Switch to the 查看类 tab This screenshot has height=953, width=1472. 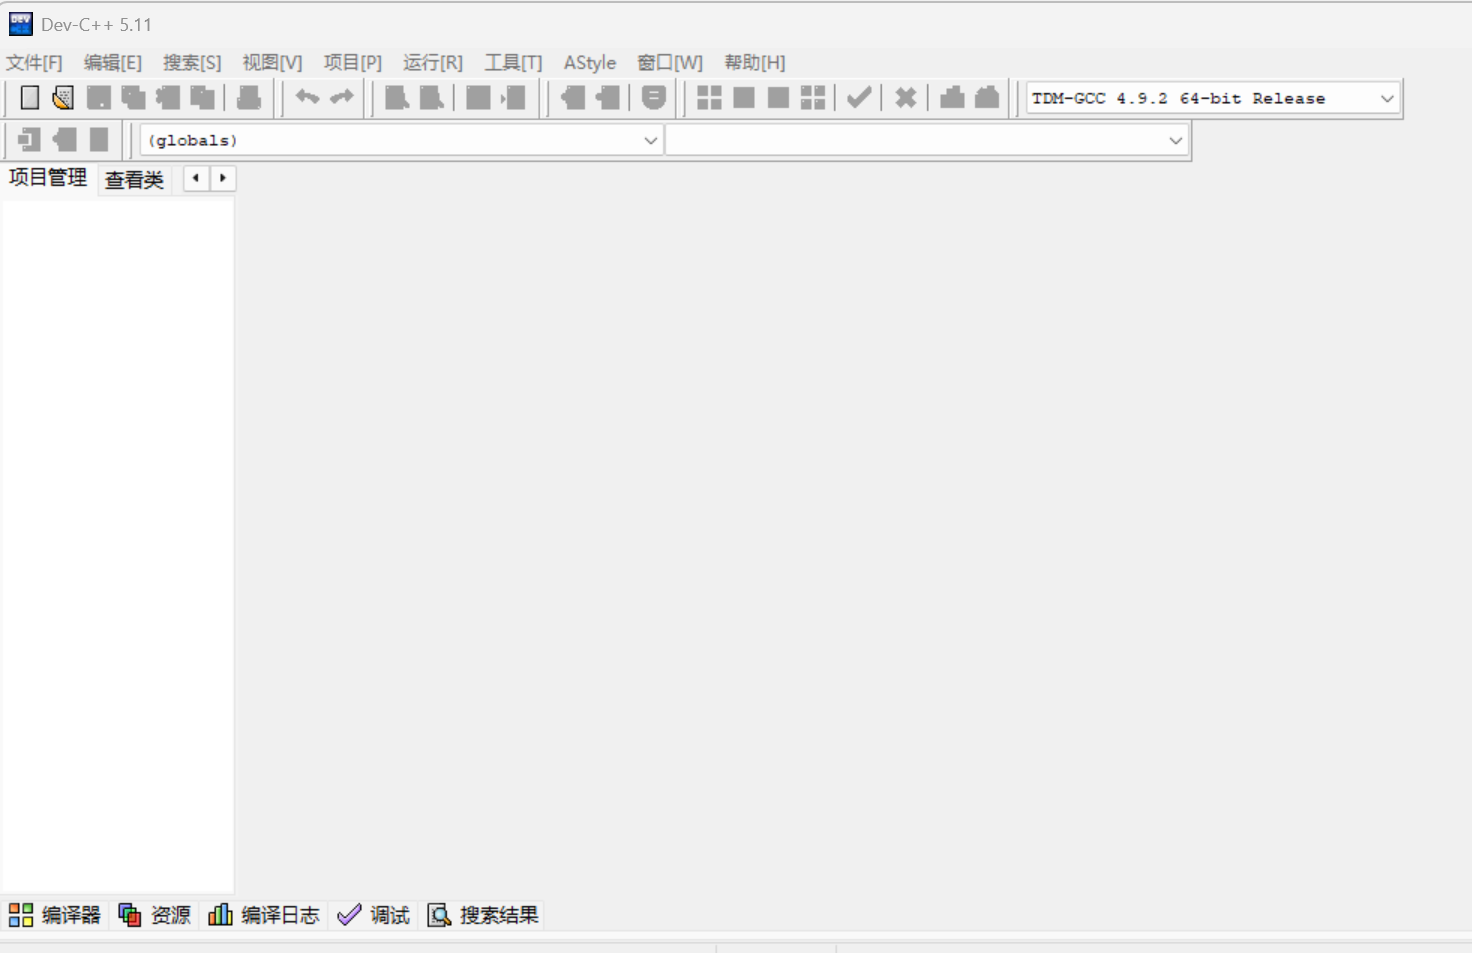[x=134, y=180]
